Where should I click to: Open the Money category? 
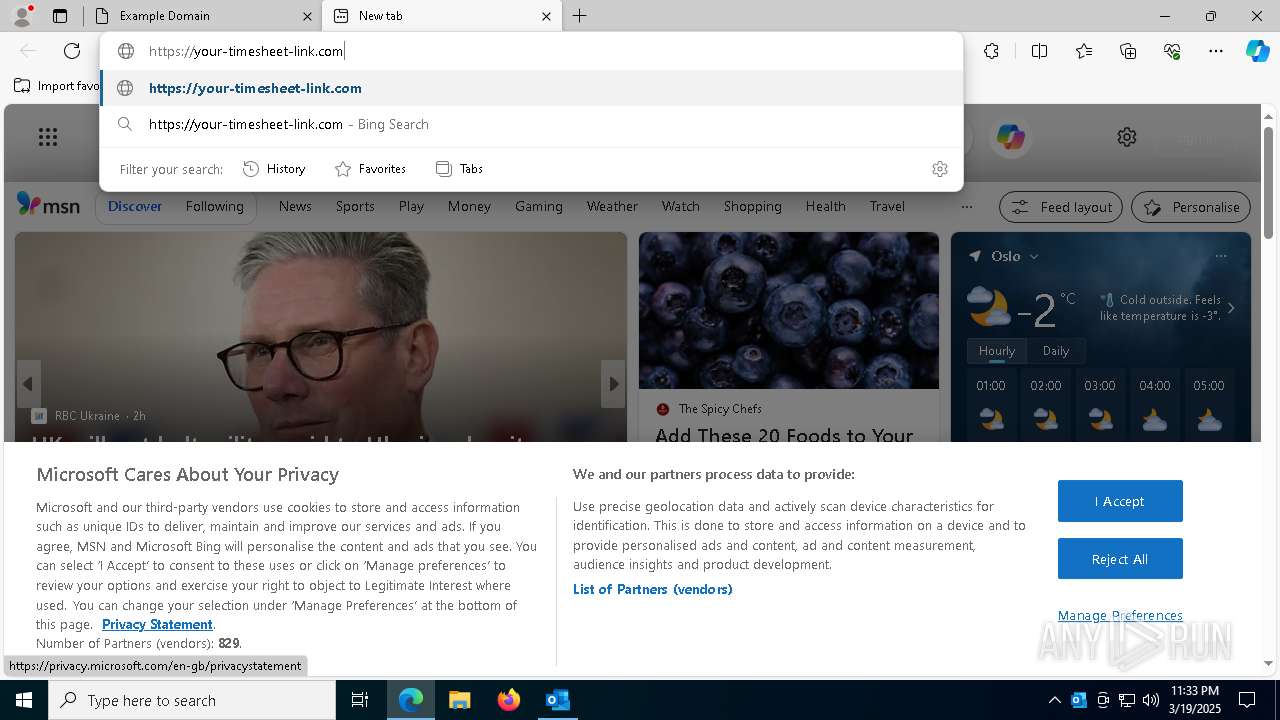[x=469, y=206]
